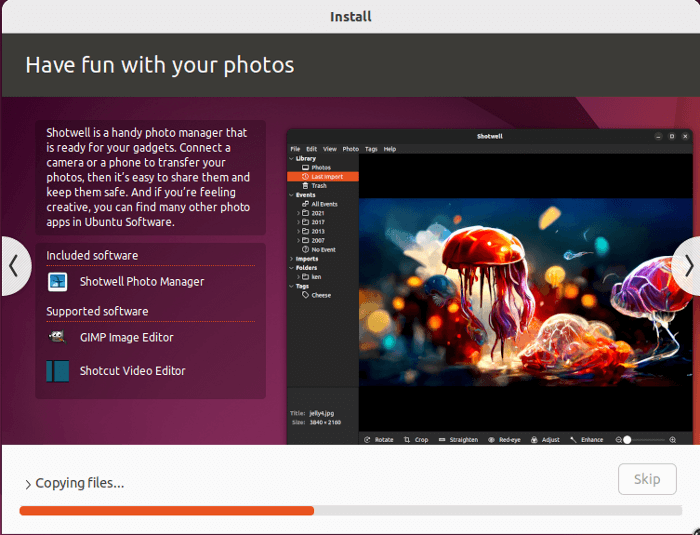Viewport: 700px width, 535px height.
Task: Collapse the Library section in Shotwell
Action: (x=292, y=159)
